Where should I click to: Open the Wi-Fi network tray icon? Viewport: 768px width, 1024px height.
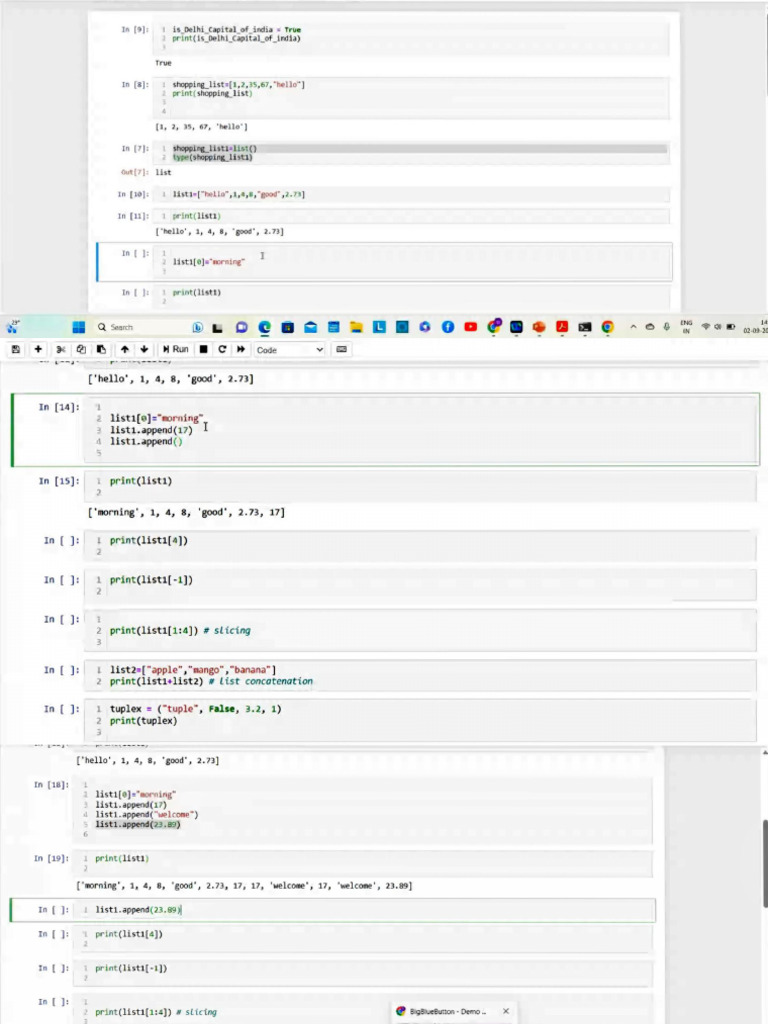(705, 327)
